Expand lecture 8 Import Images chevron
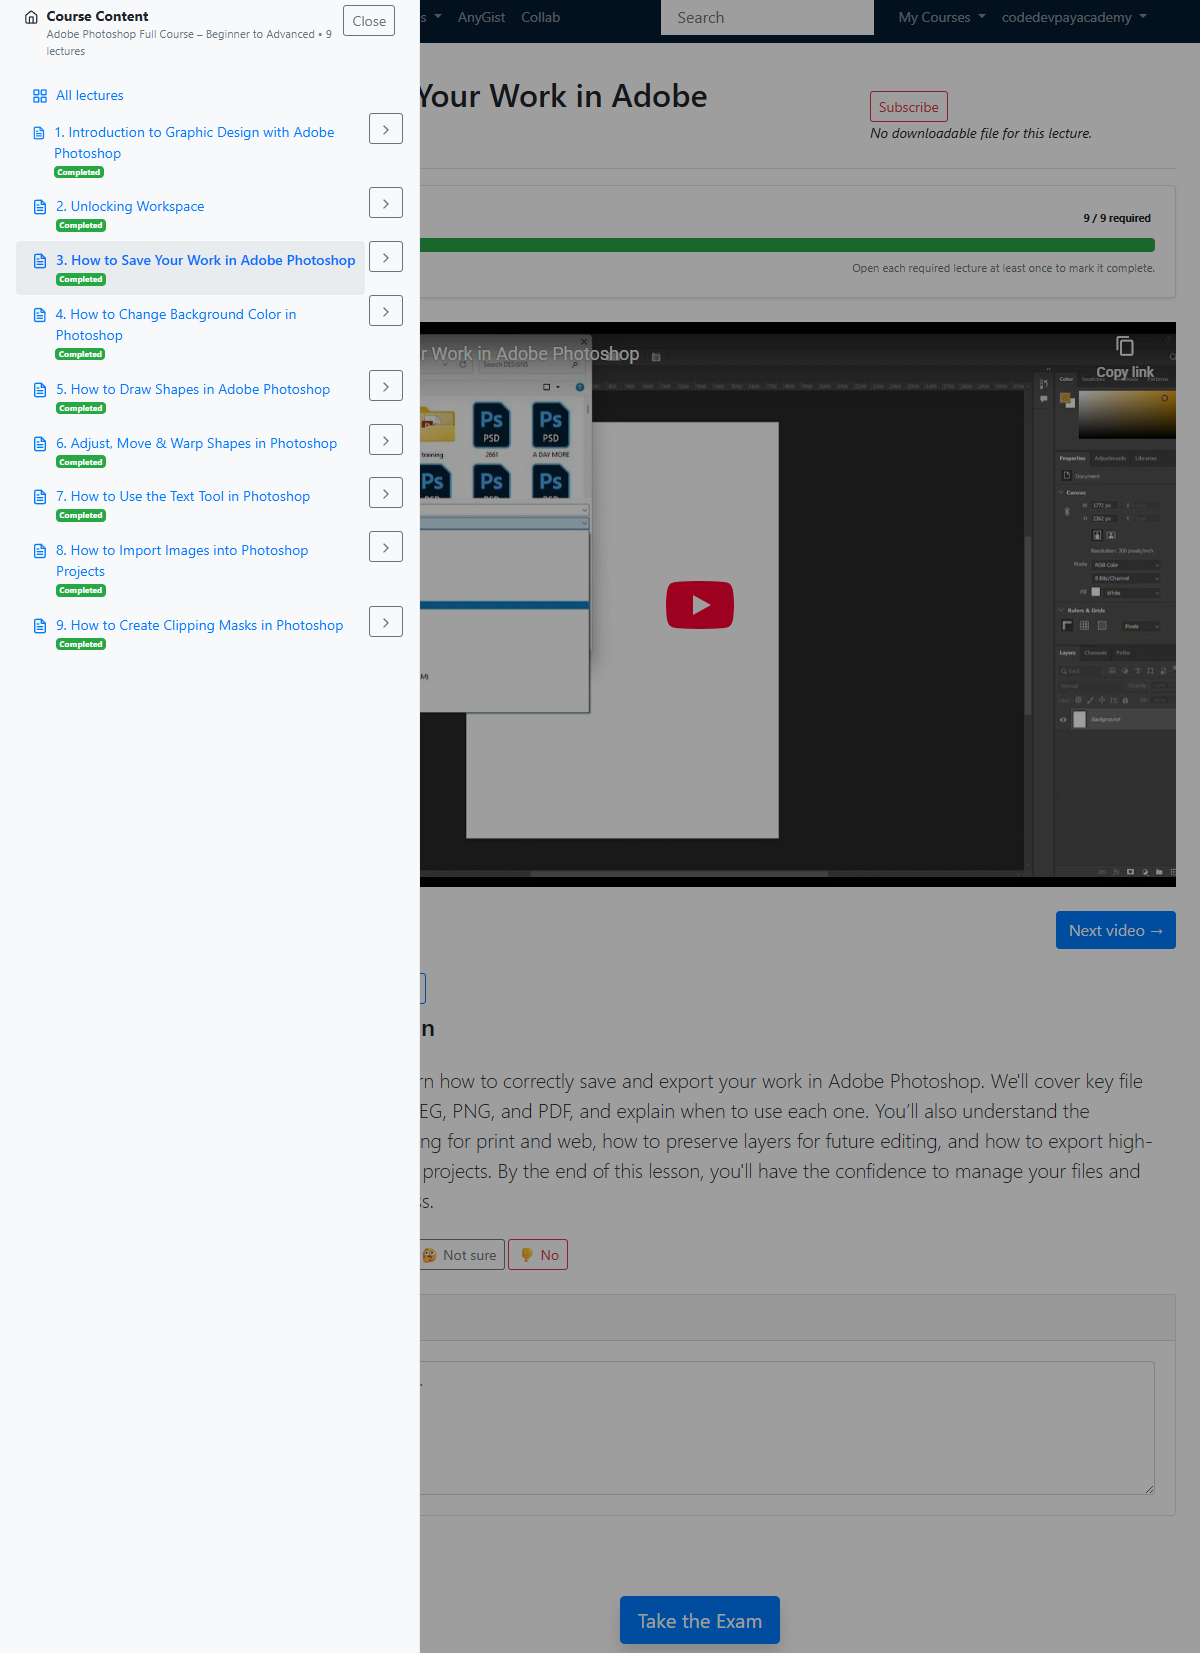The width and height of the screenshot is (1200, 1653). pyautogui.click(x=386, y=547)
